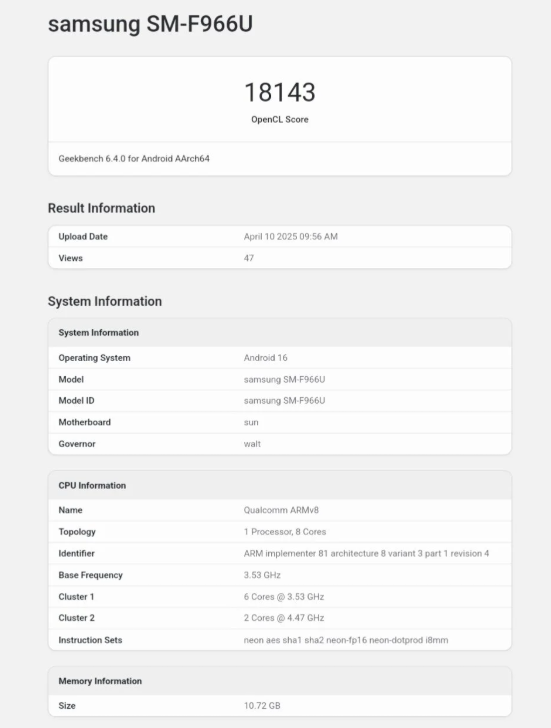Select the ARM implementer Identifier value
This screenshot has height=728, width=551.
(x=366, y=553)
